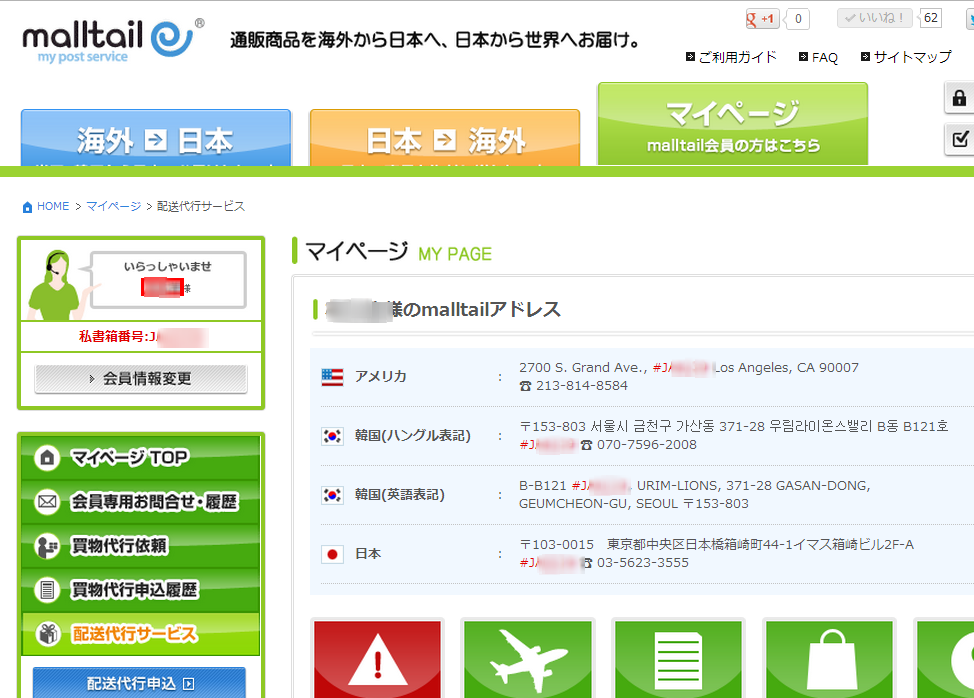Screen dimensions: 974x698
Task: Click the envelope icon in sidebar
Action: (x=47, y=501)
